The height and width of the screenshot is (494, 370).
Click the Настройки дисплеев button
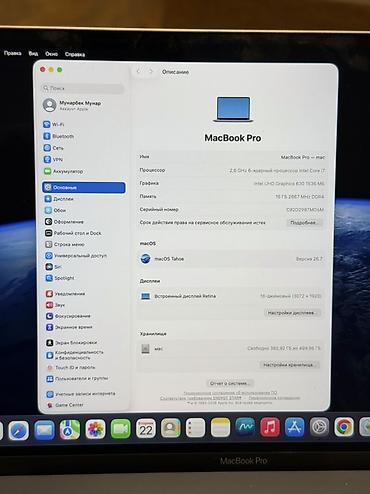(292, 313)
